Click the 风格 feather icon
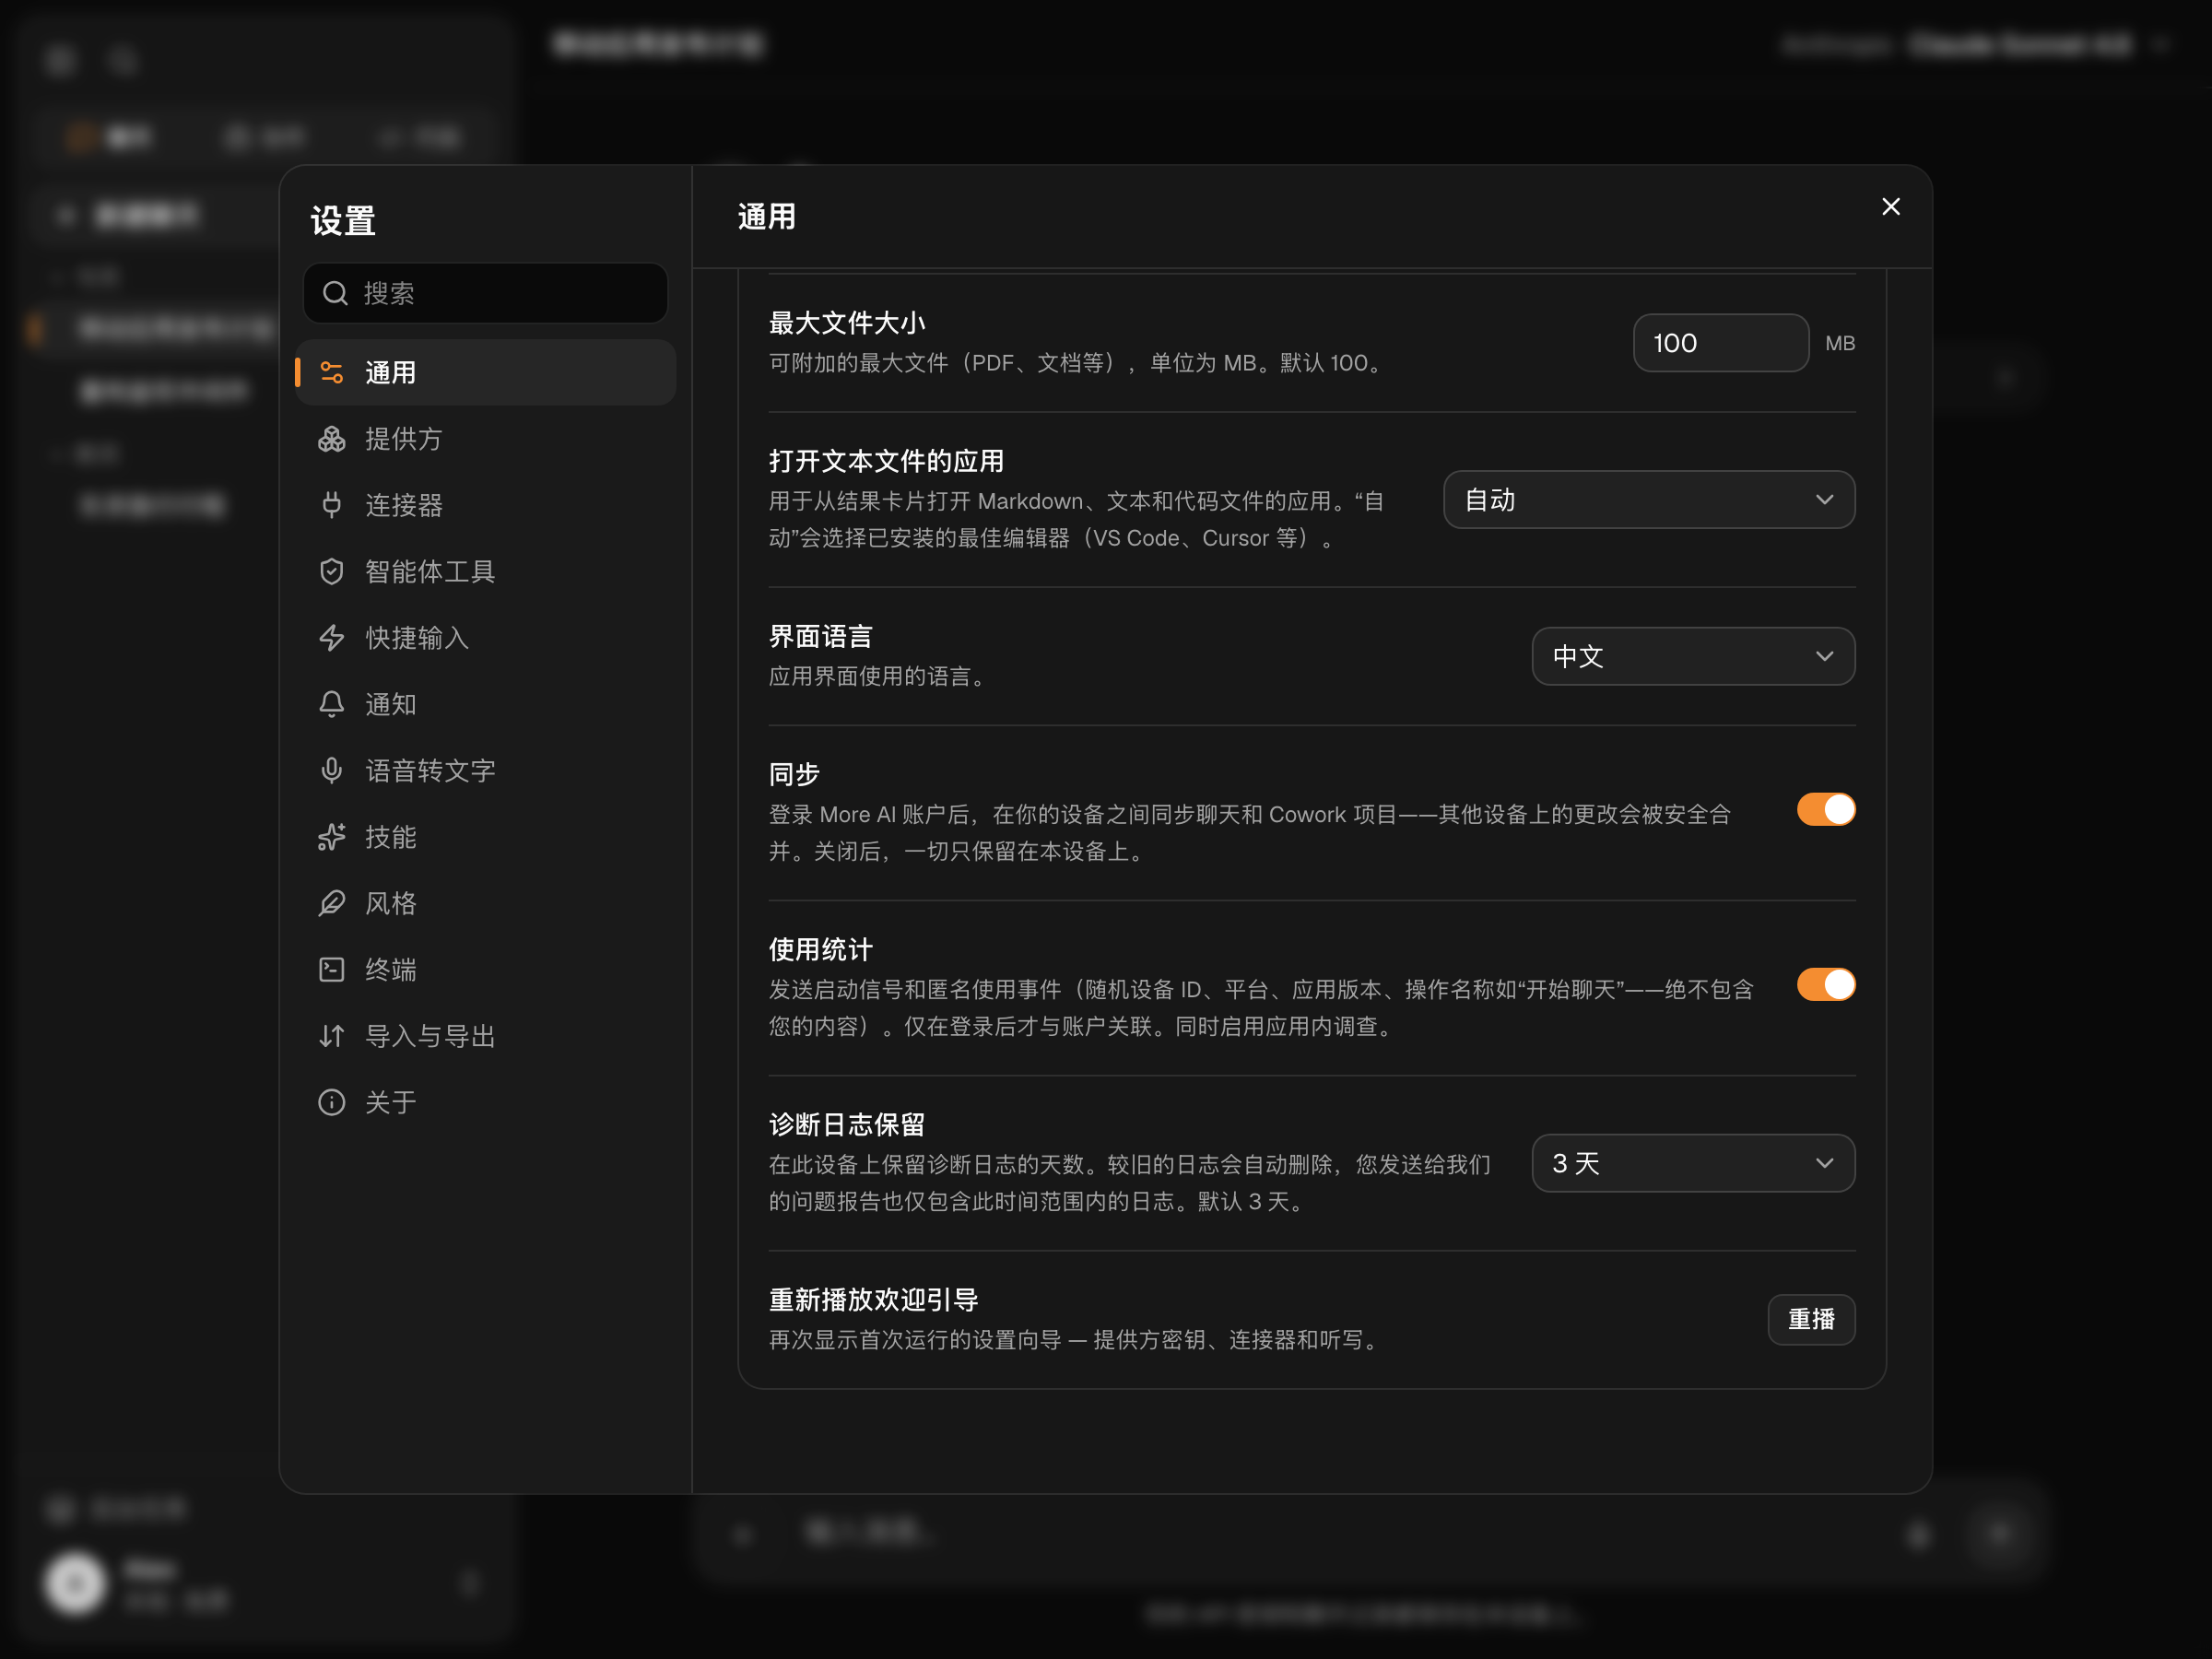 click(332, 903)
